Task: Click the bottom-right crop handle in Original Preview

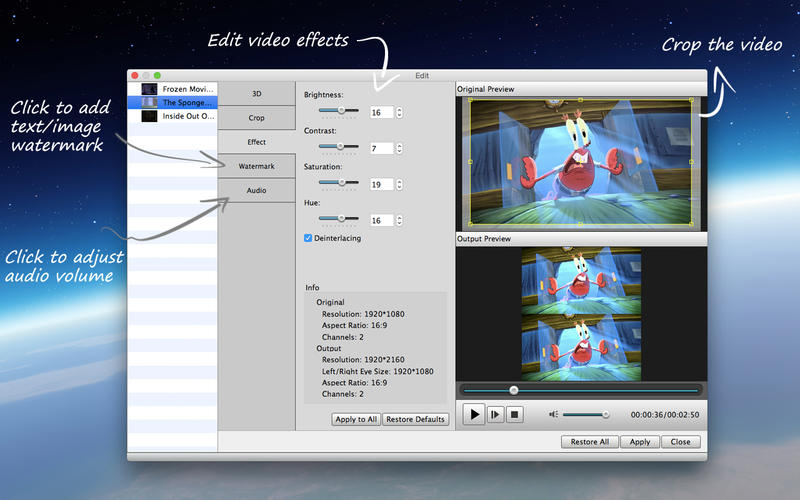Action: (691, 223)
